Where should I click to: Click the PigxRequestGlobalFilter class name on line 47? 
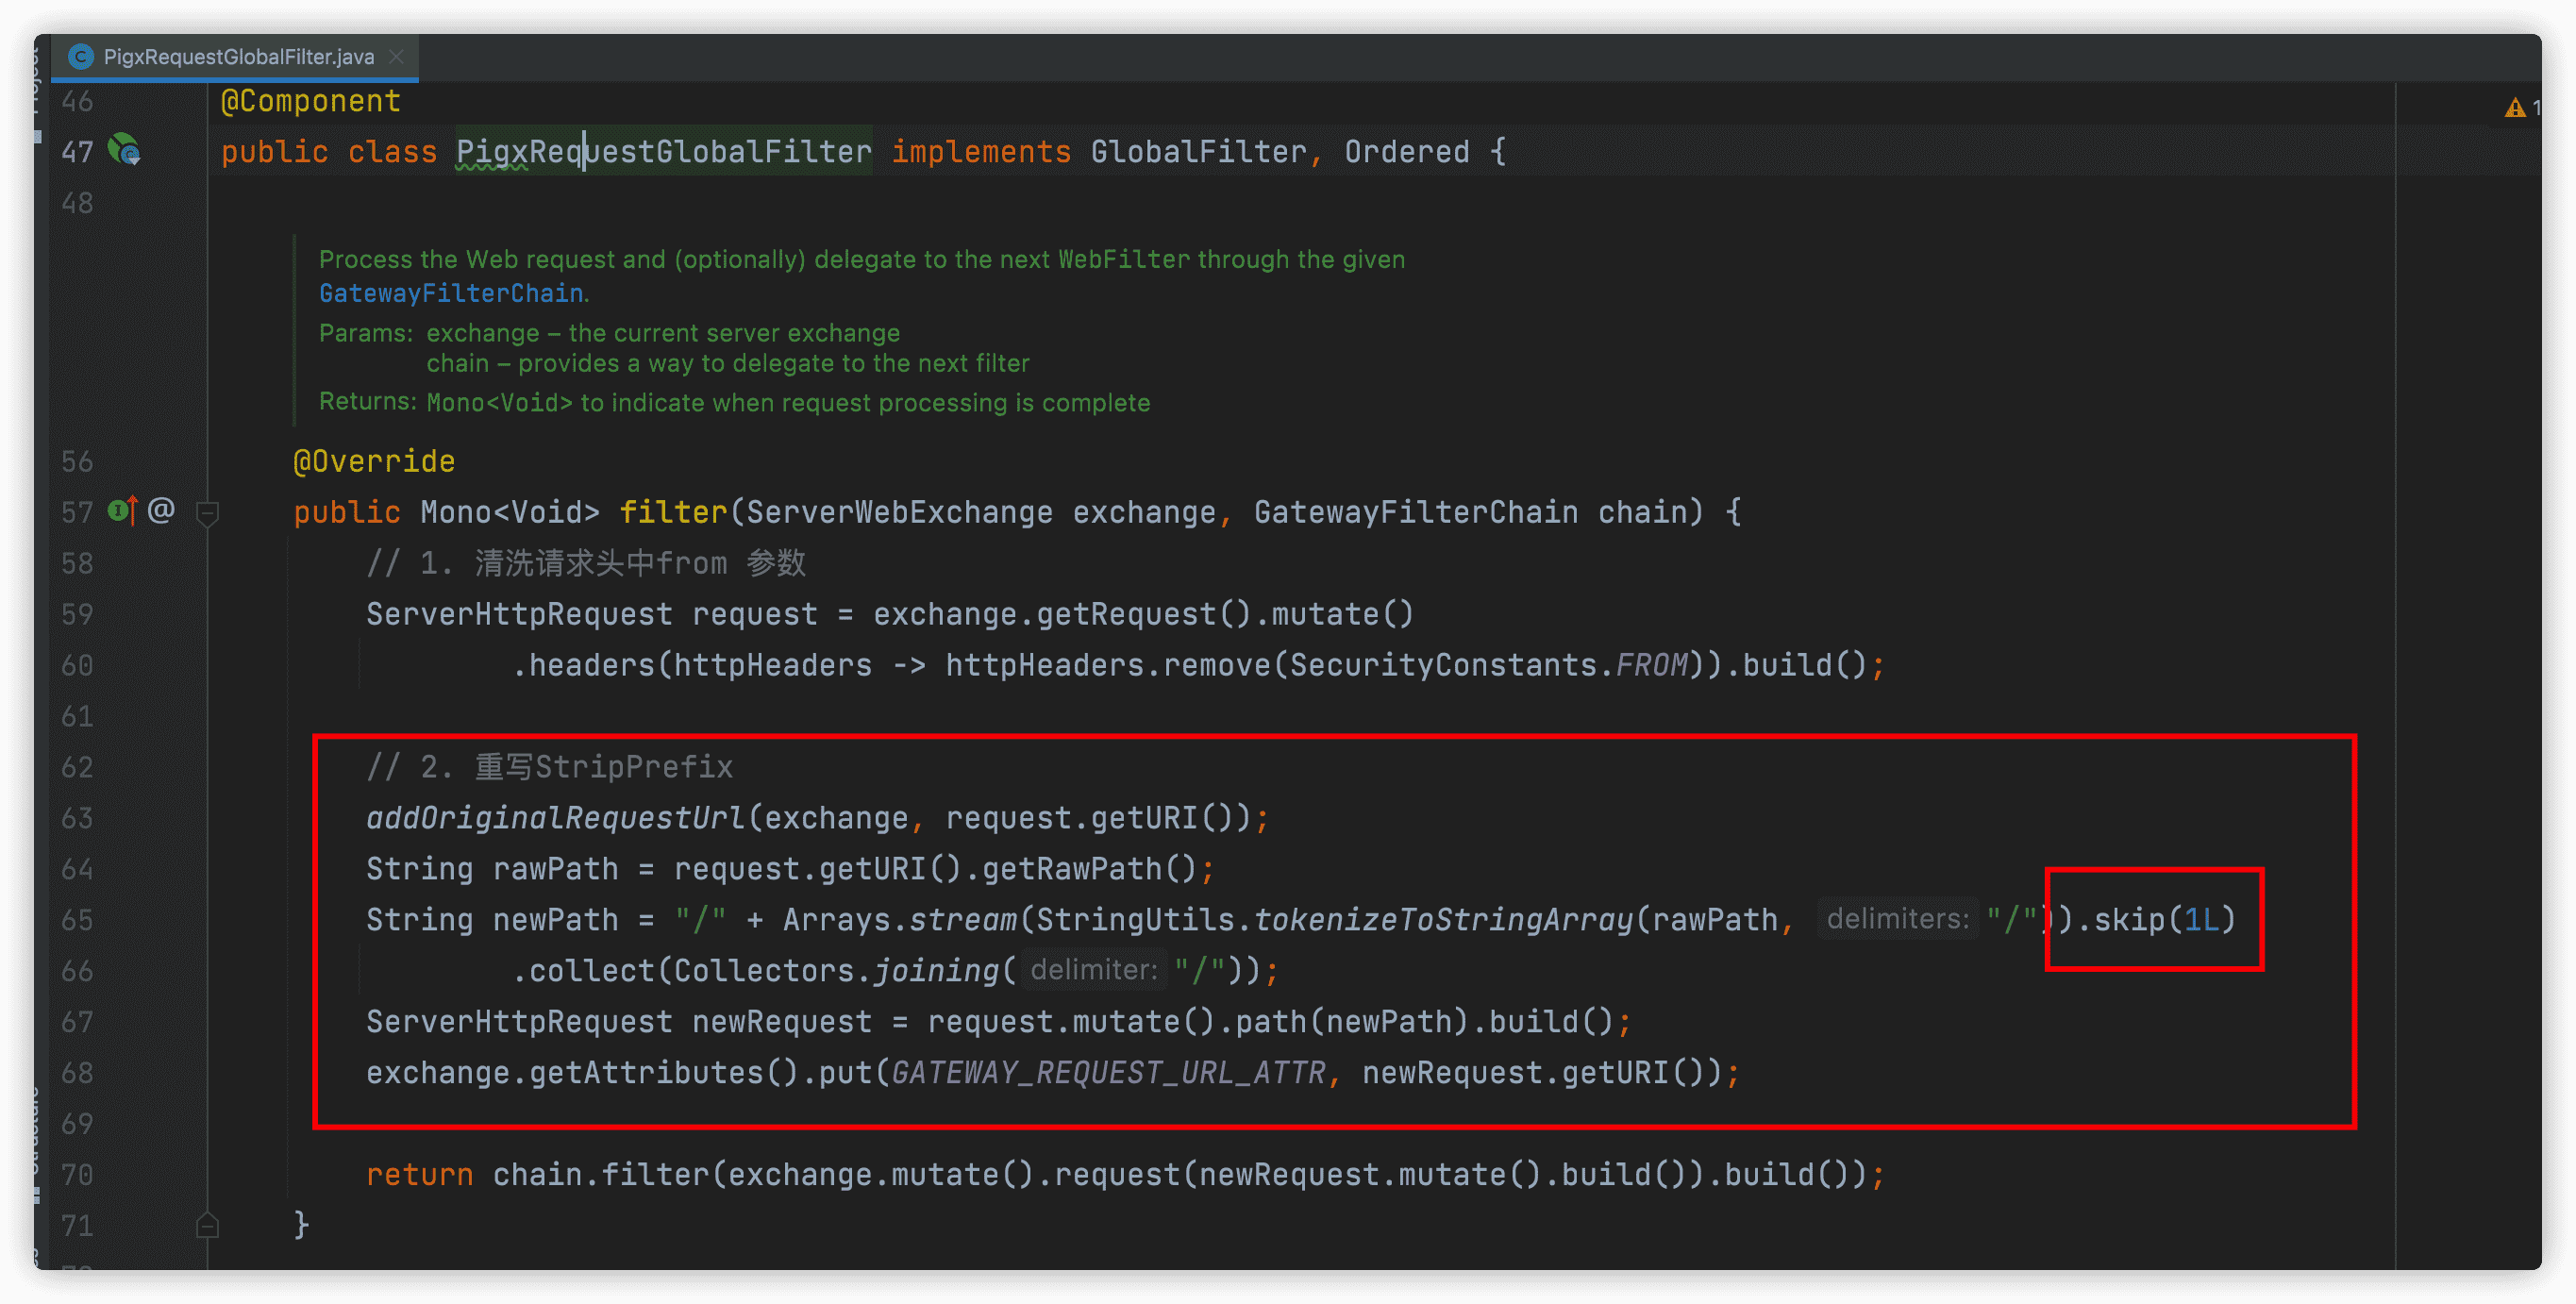click(663, 152)
